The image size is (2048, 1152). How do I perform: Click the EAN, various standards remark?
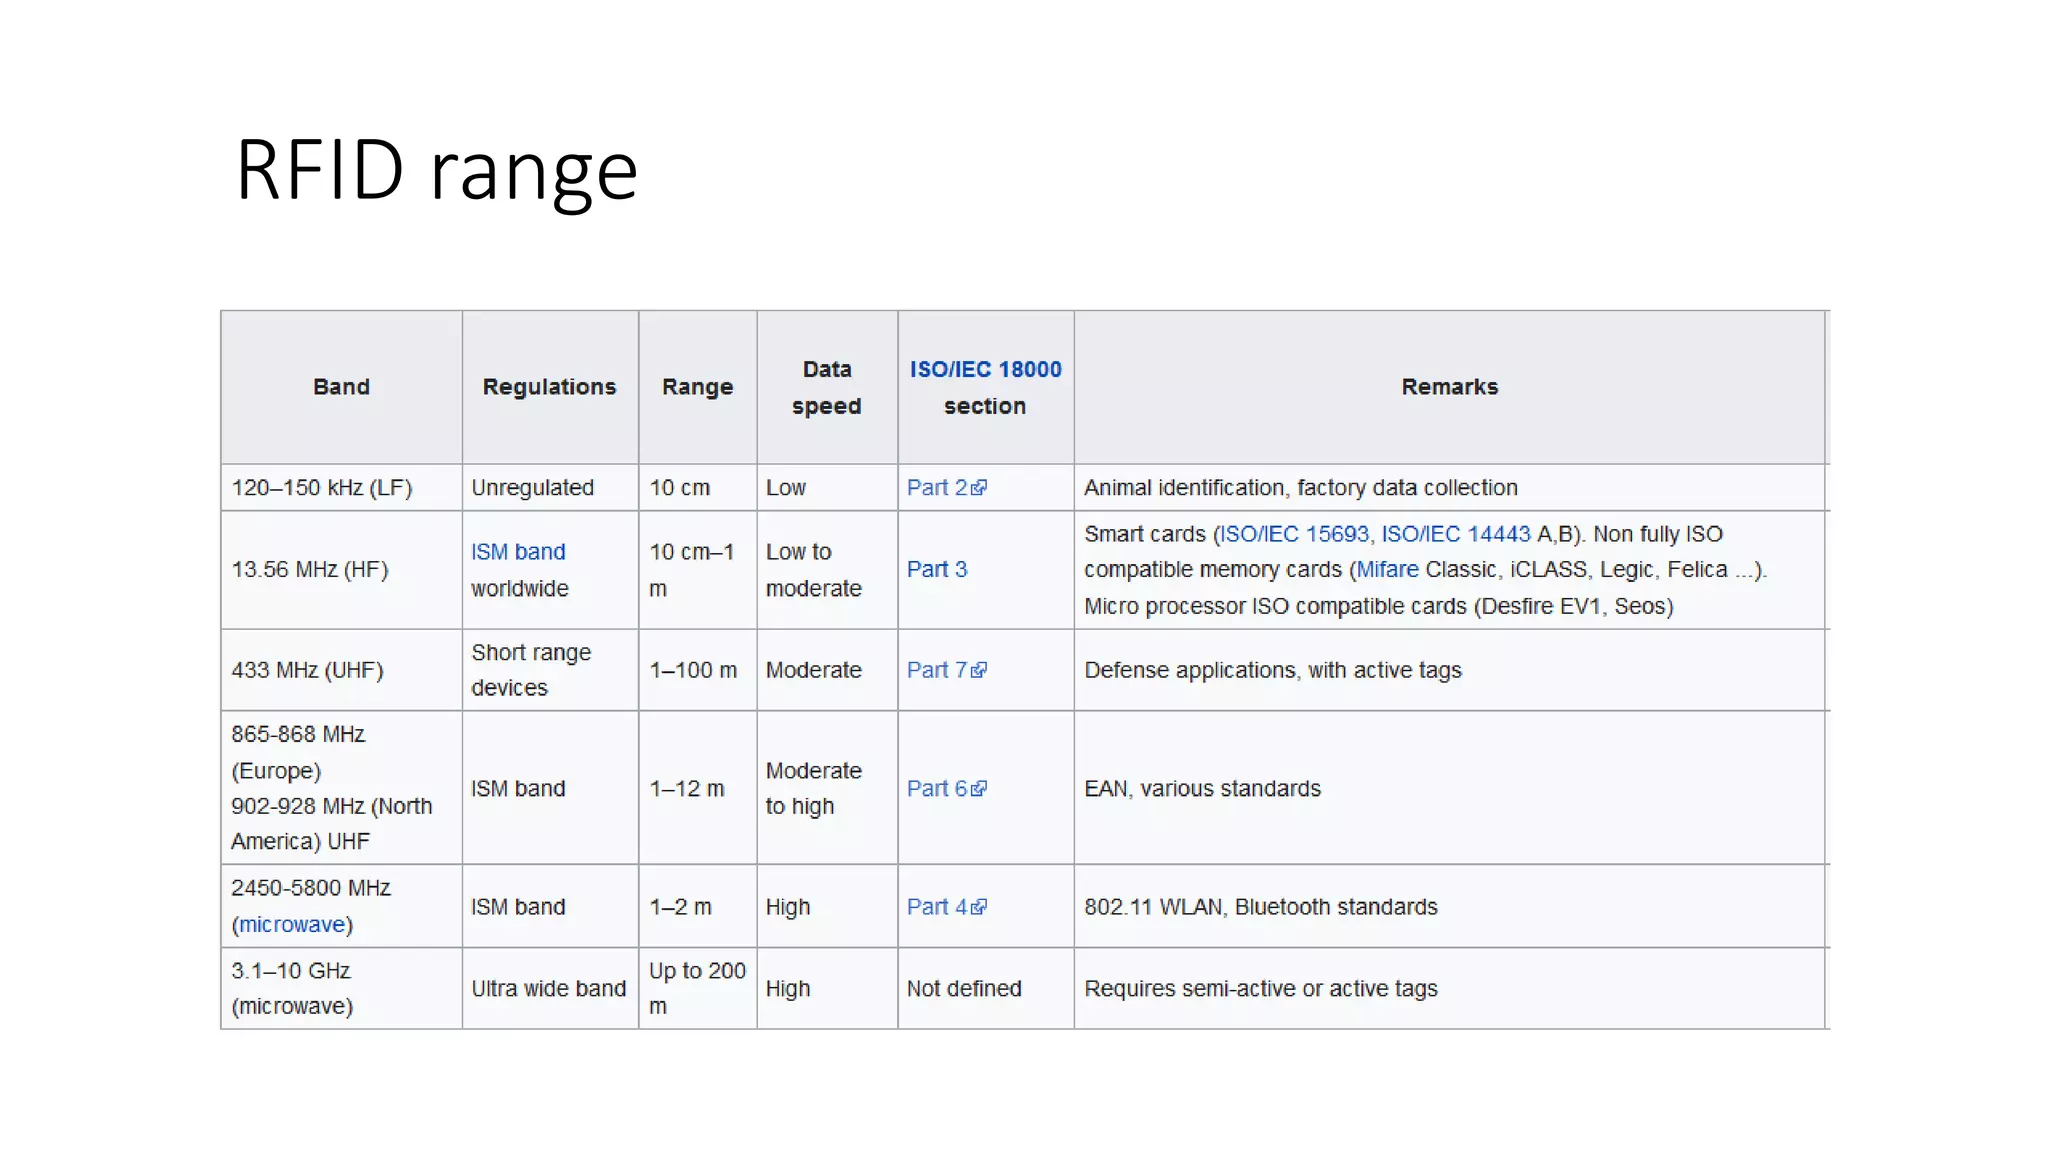(1203, 788)
